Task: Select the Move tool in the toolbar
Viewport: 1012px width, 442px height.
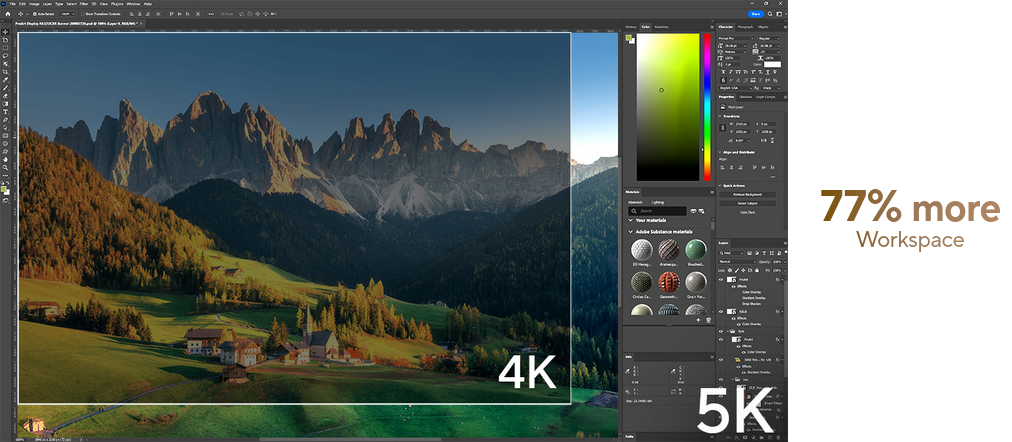Action: 5,32
